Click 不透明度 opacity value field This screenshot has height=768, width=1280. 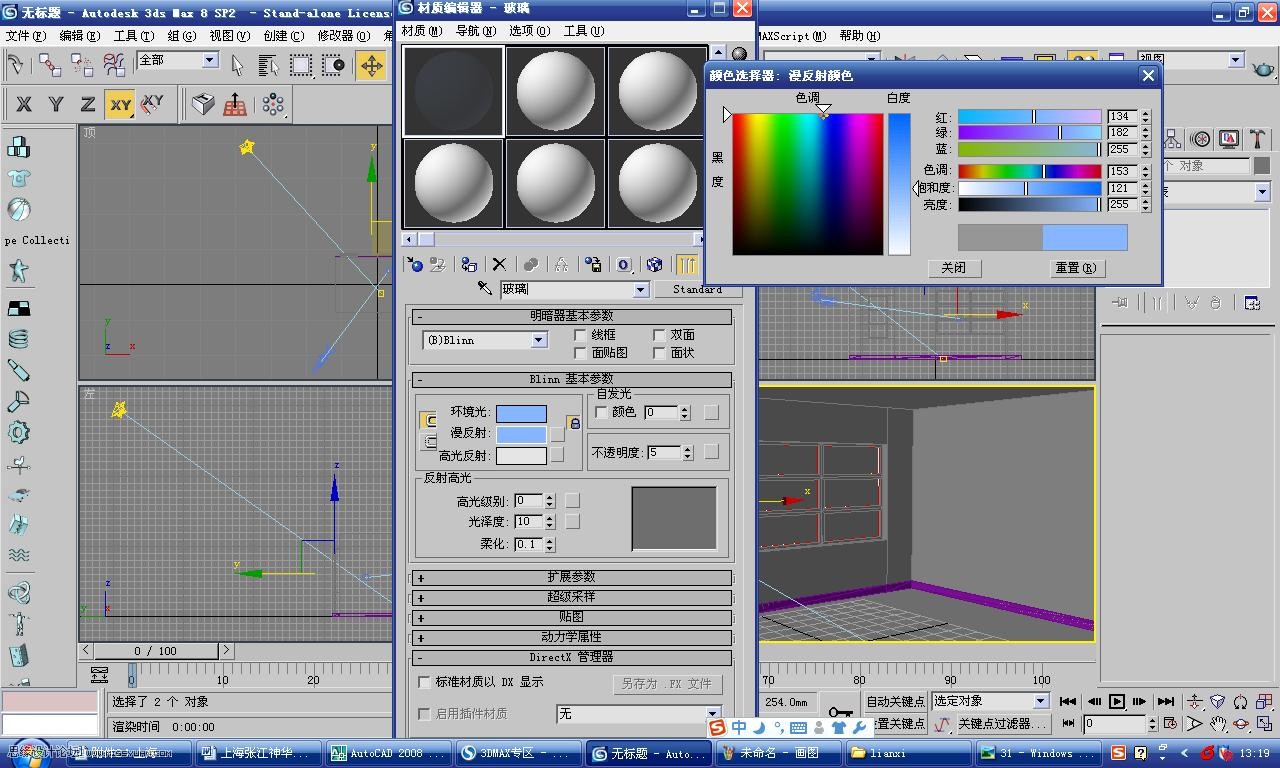coord(664,452)
